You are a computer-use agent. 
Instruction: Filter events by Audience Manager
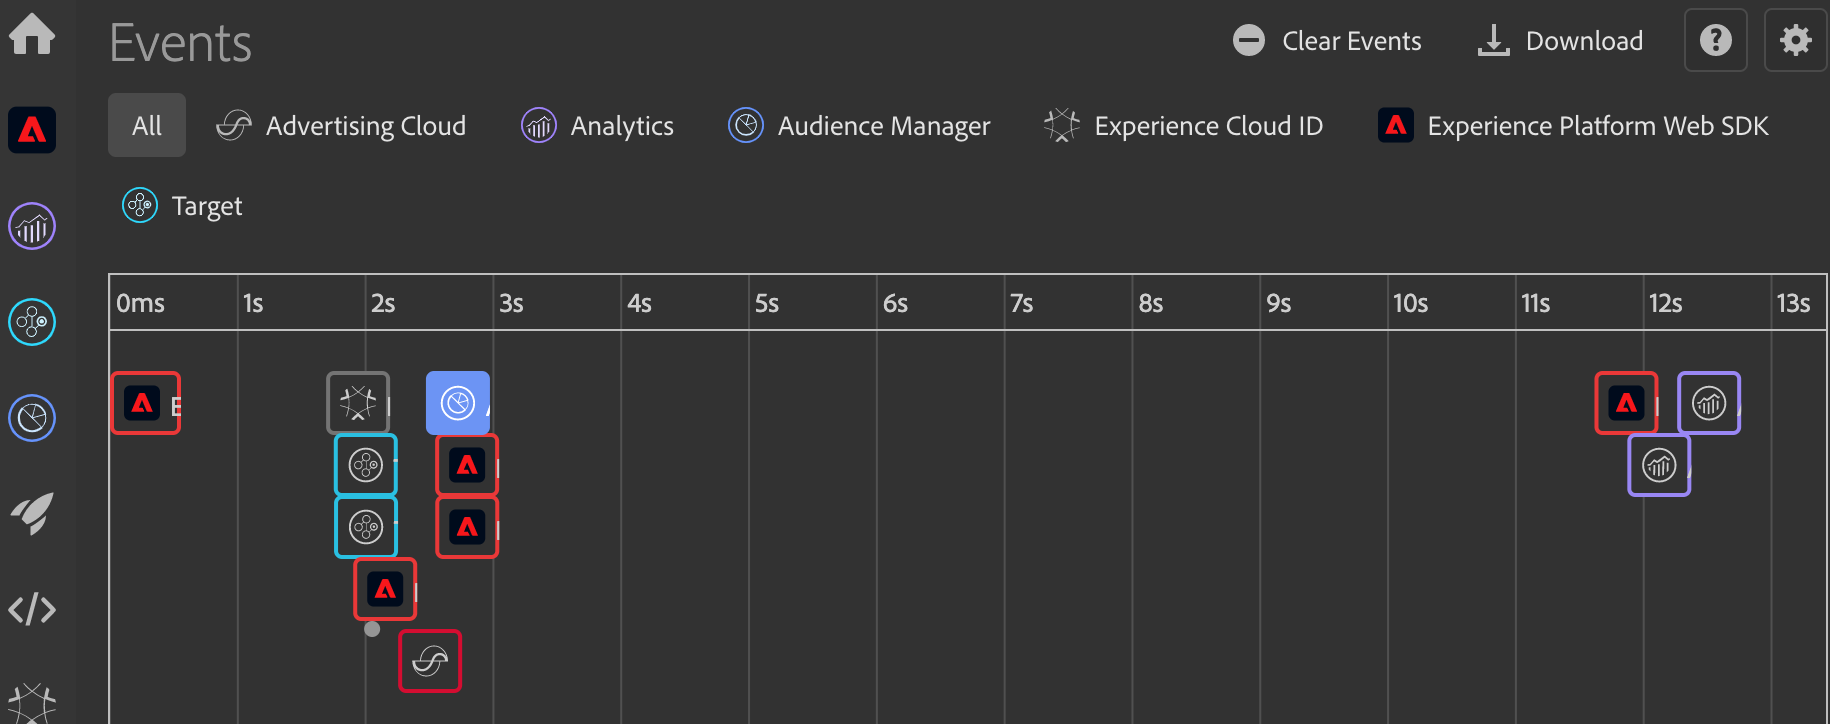[859, 126]
